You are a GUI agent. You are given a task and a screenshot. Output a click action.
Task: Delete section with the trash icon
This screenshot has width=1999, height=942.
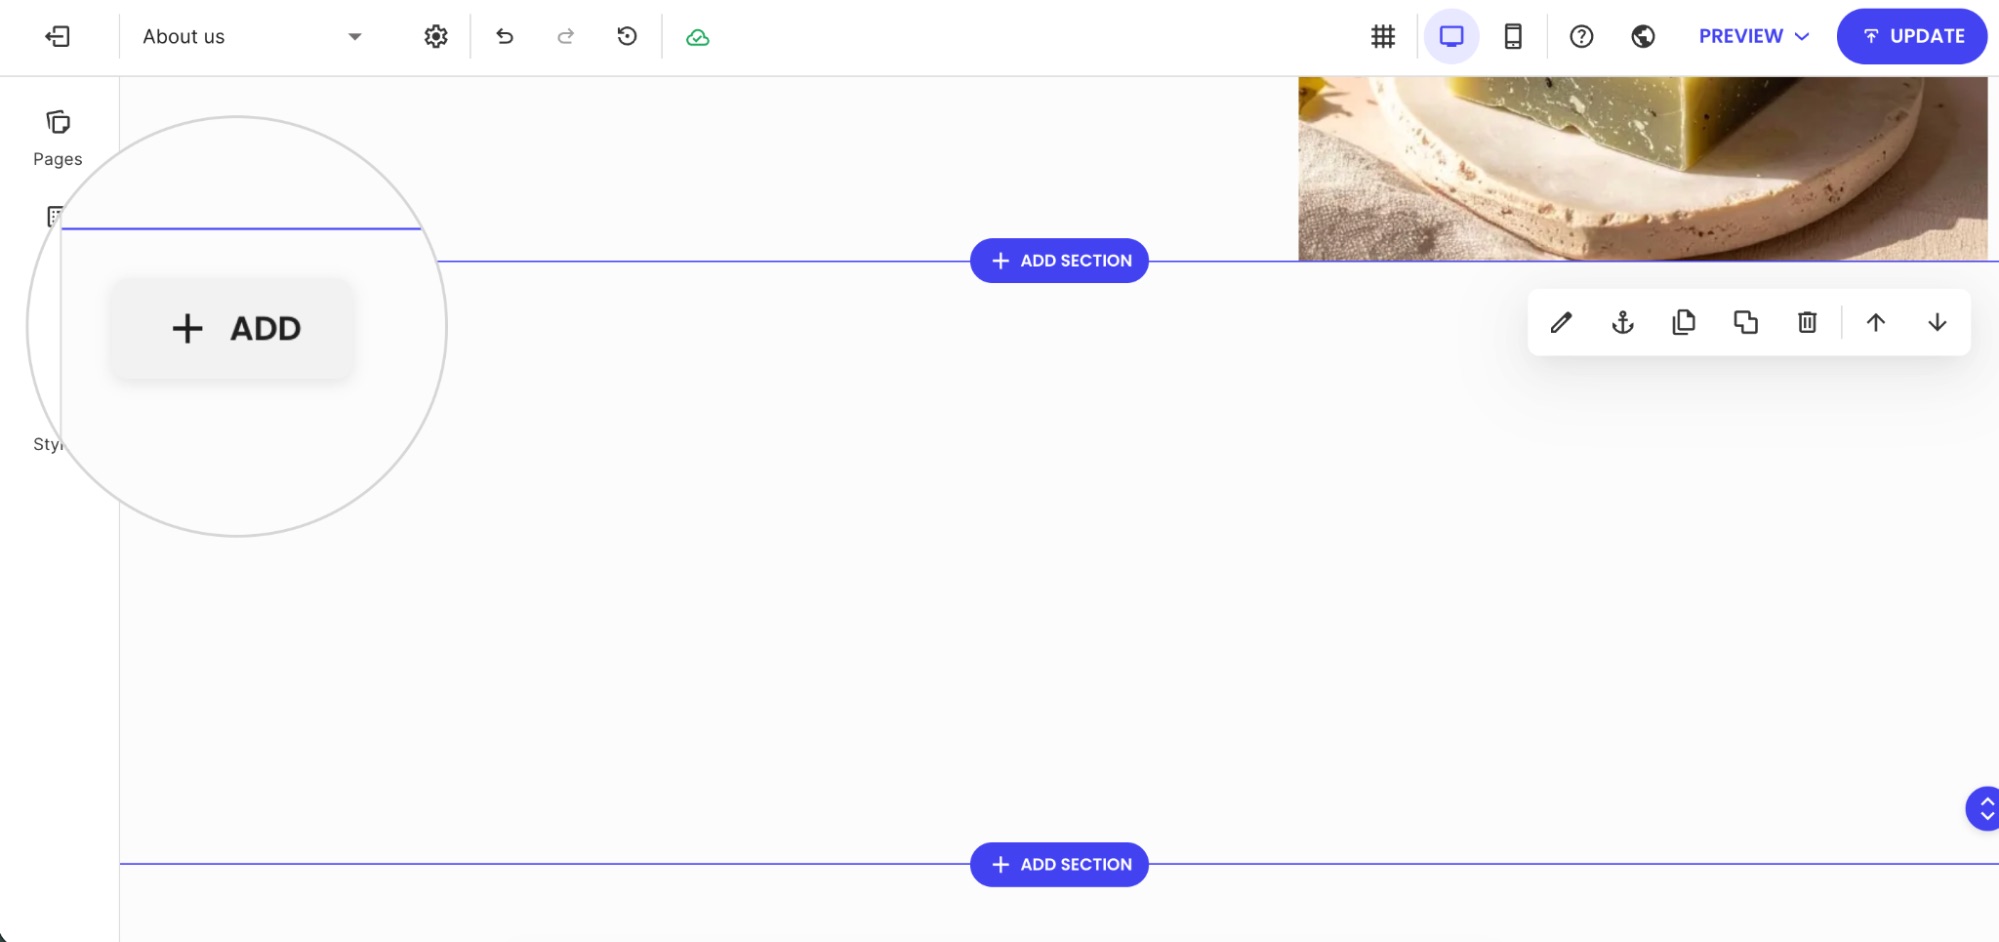coord(1807,323)
